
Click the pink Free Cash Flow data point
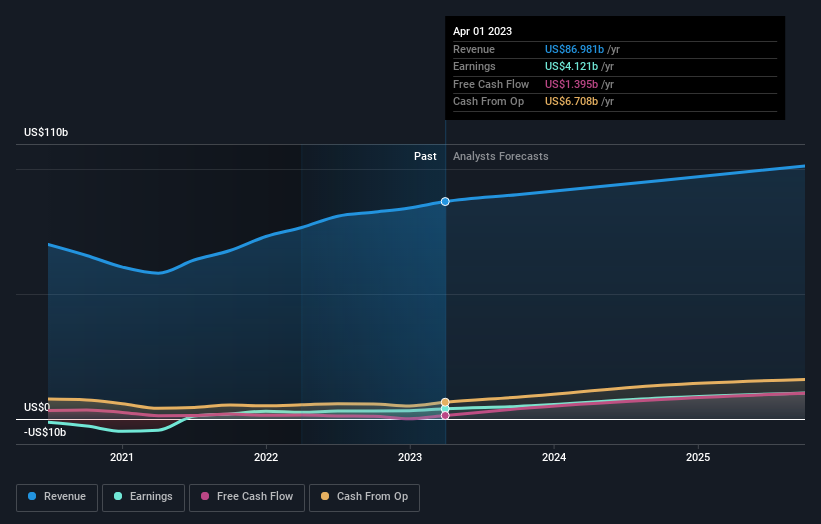pos(445,416)
